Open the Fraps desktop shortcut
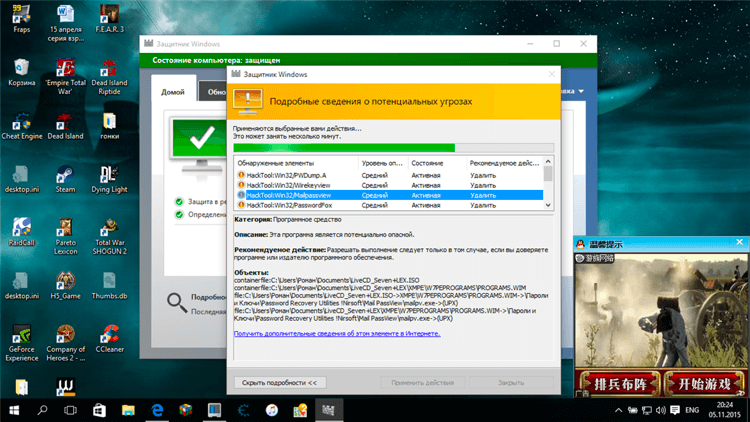The width and height of the screenshot is (750, 422). coord(22,18)
